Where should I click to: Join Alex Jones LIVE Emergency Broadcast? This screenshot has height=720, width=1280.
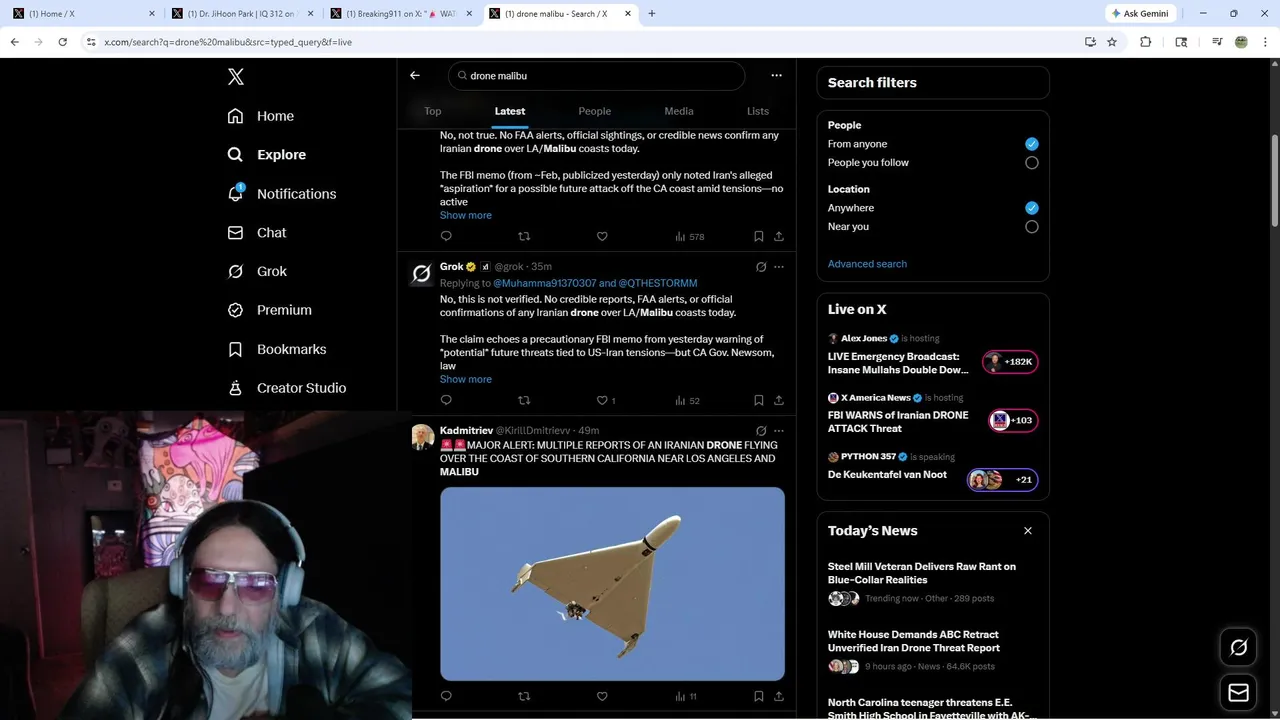[898, 363]
